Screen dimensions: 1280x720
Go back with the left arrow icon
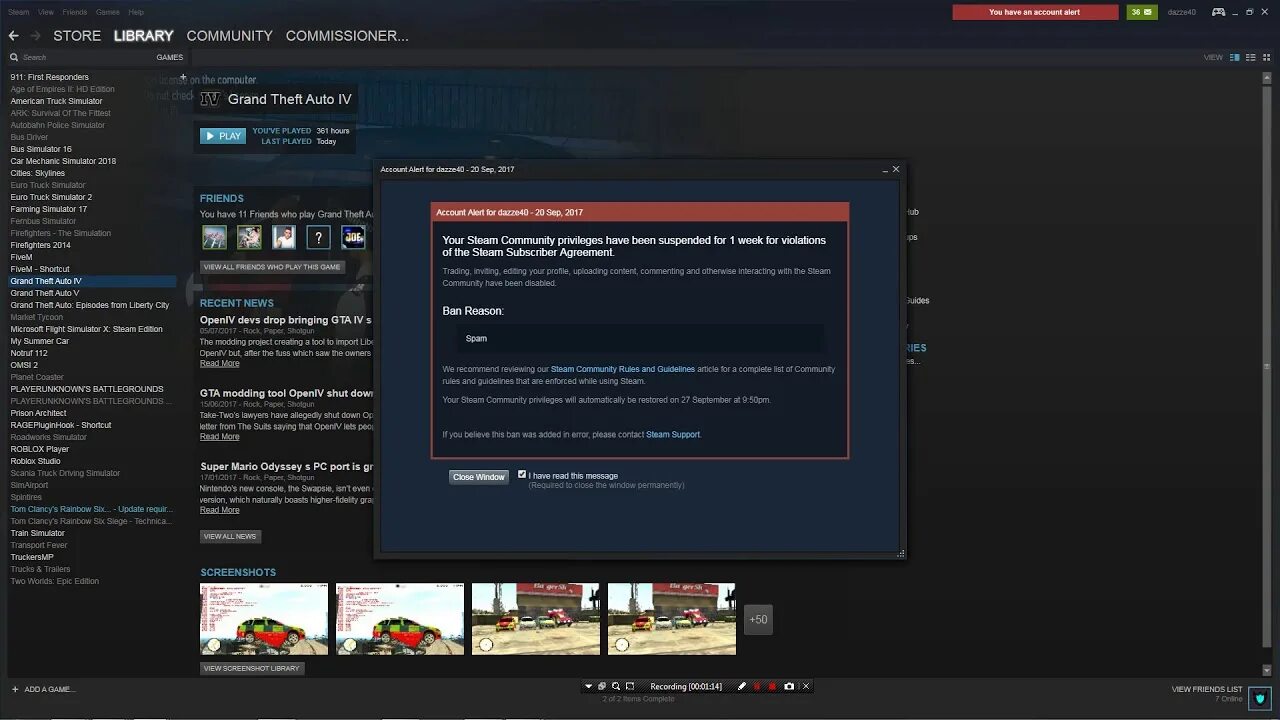(13, 36)
